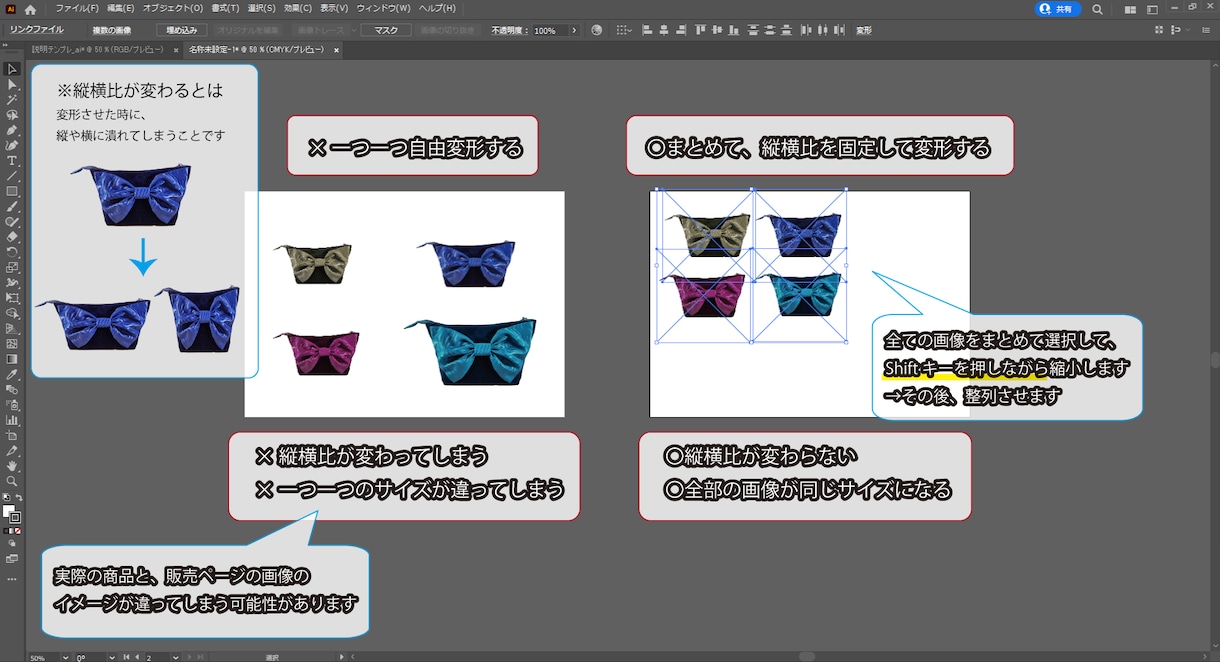
Task: Select the Selection tool arrow
Action: coord(12,69)
